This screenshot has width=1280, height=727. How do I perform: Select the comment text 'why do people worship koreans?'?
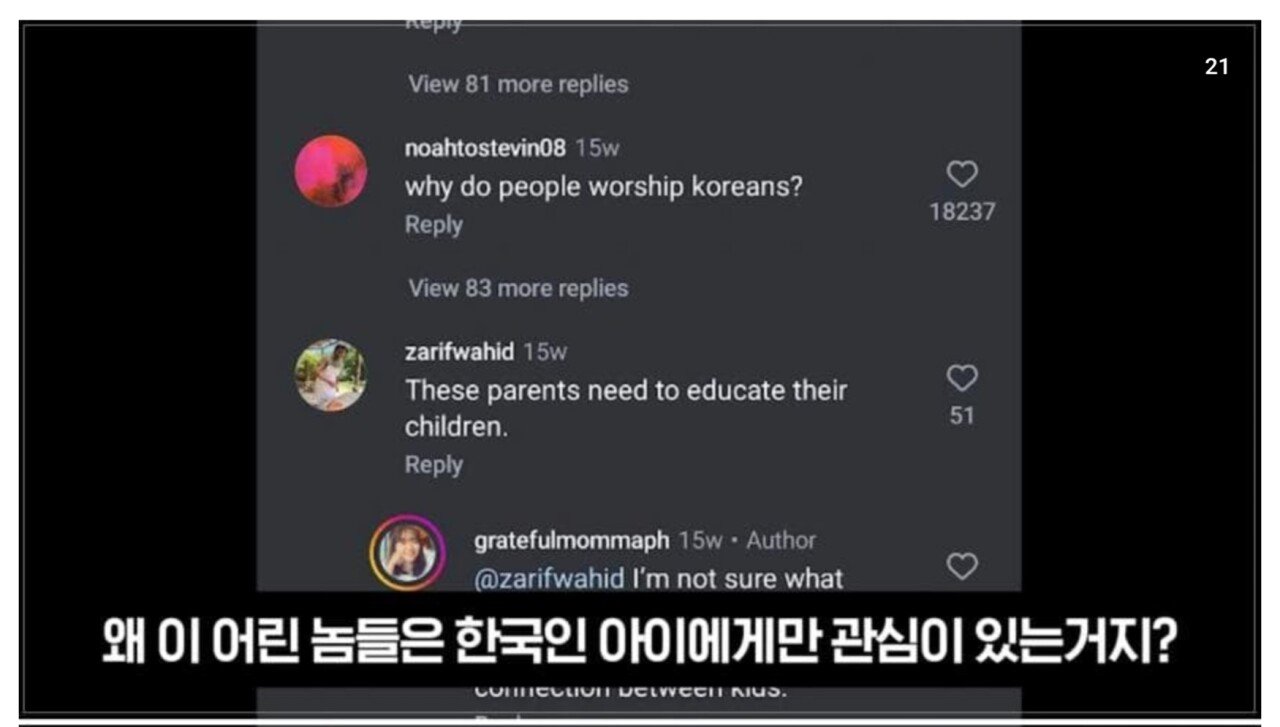coord(603,187)
